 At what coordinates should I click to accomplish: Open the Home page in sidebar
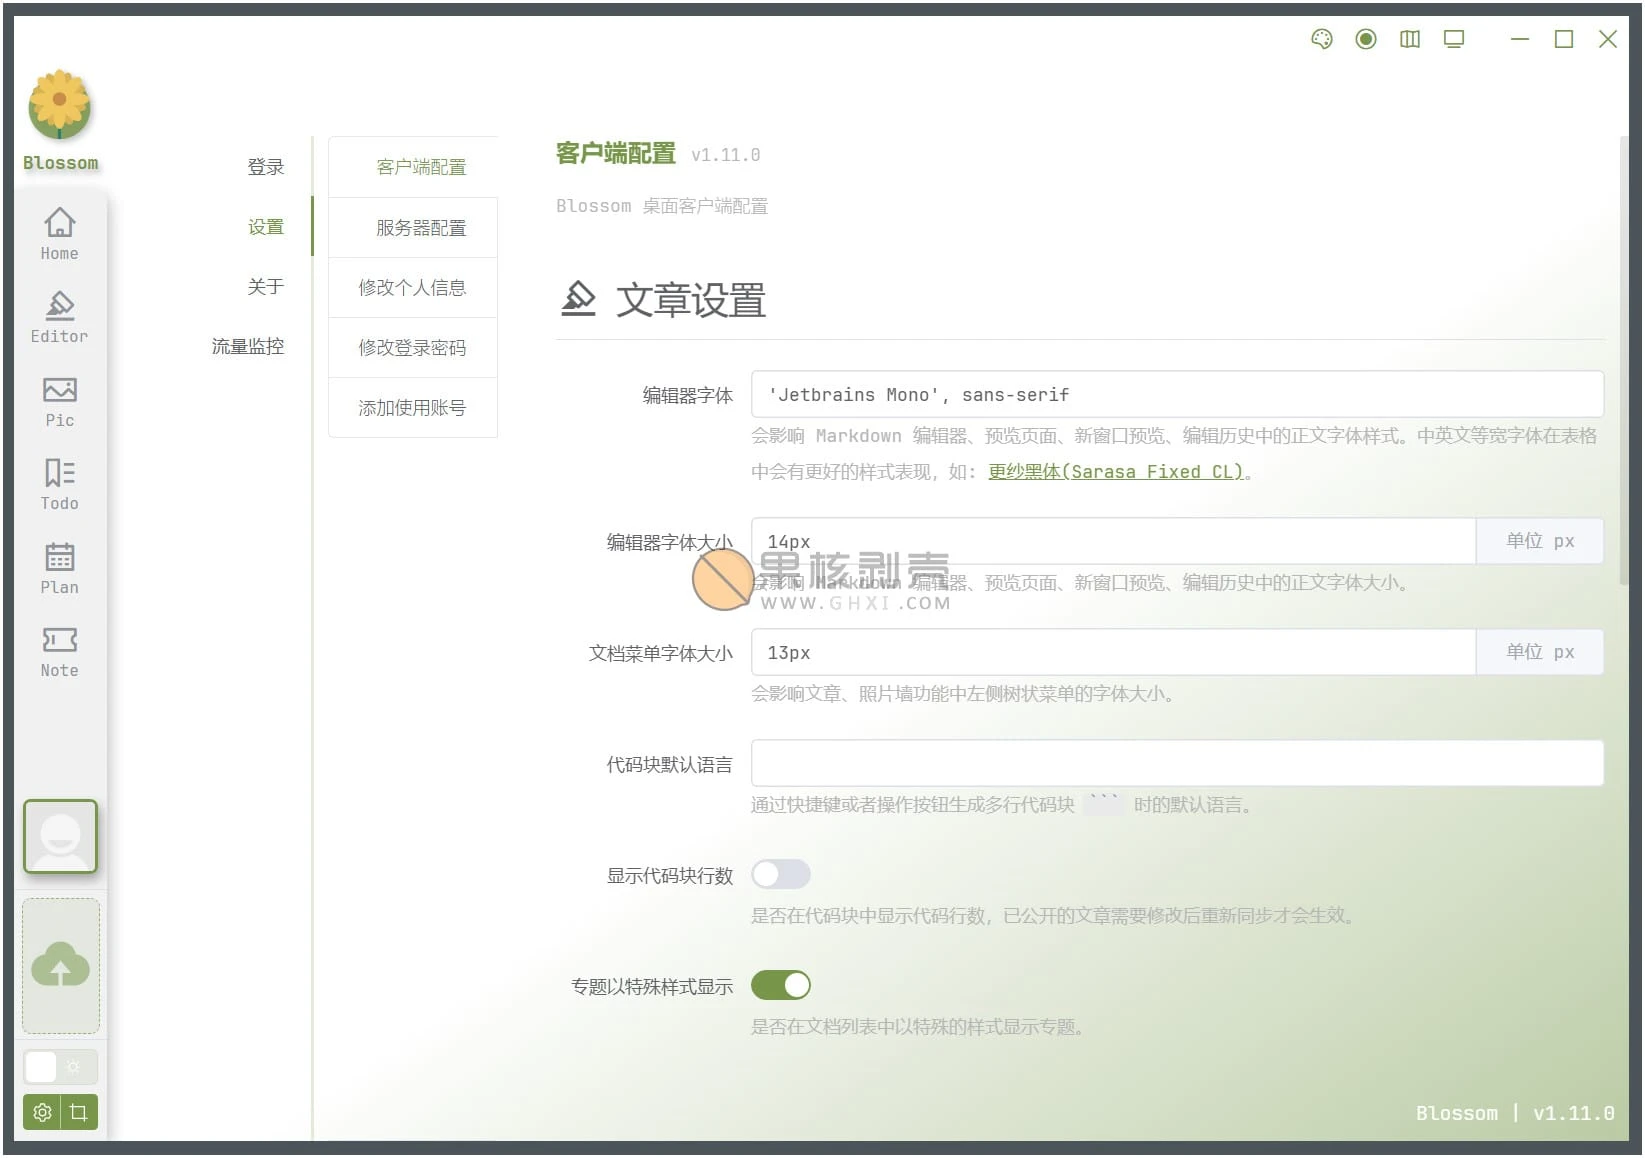pos(59,233)
